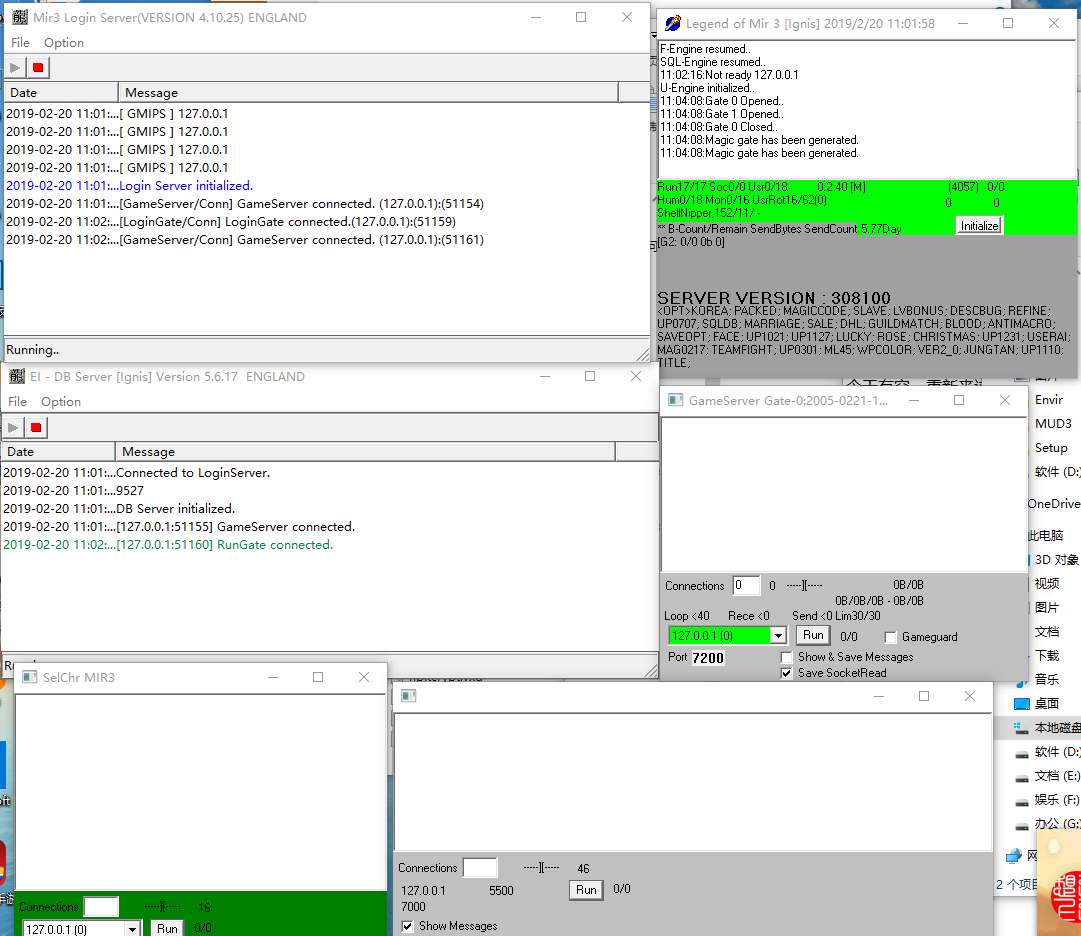Click Message column header in EI - DB Server
The height and width of the screenshot is (936, 1081).
(365, 451)
